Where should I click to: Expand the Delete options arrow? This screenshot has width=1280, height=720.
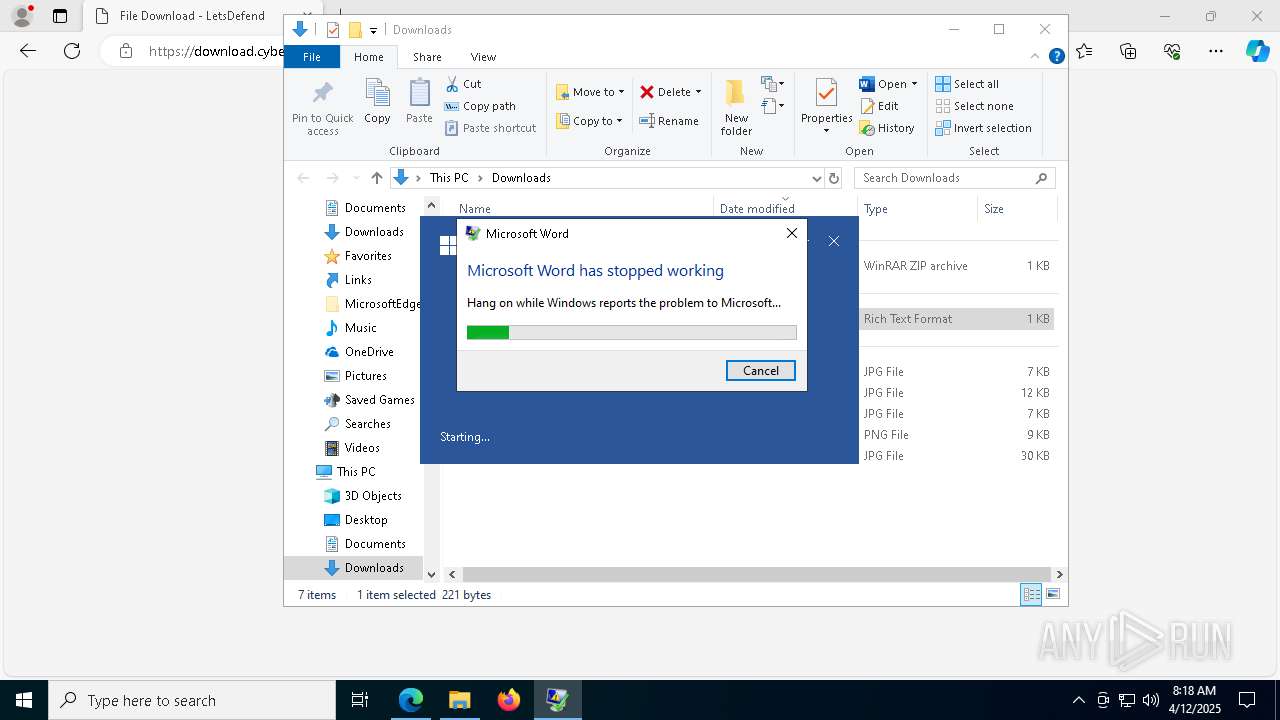(x=698, y=92)
